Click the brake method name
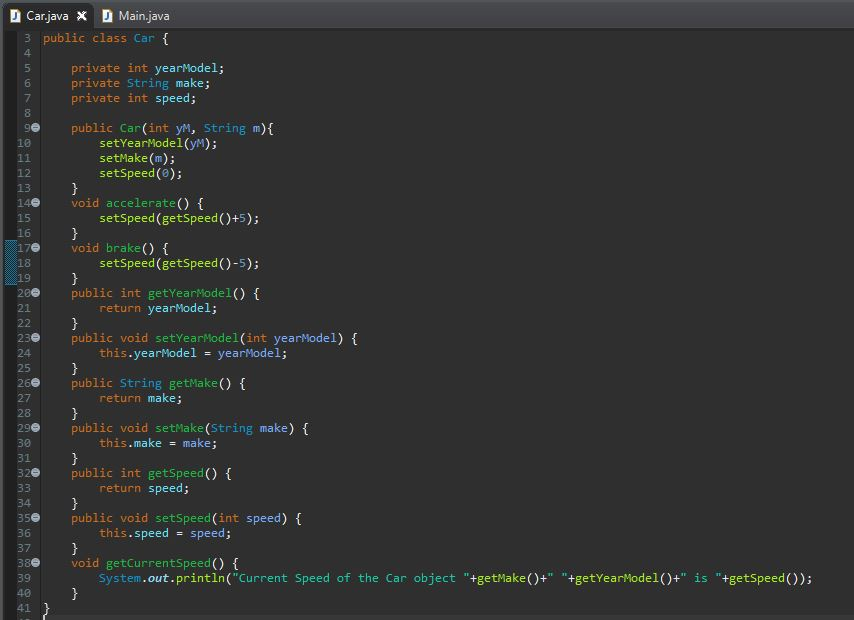Screen dimensions: 854x620 123,248
